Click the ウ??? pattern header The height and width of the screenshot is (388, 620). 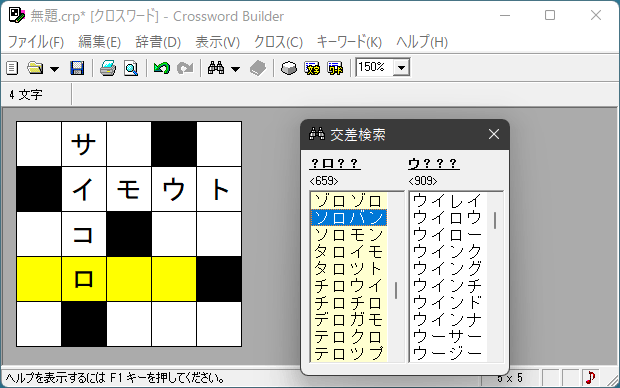434,163
